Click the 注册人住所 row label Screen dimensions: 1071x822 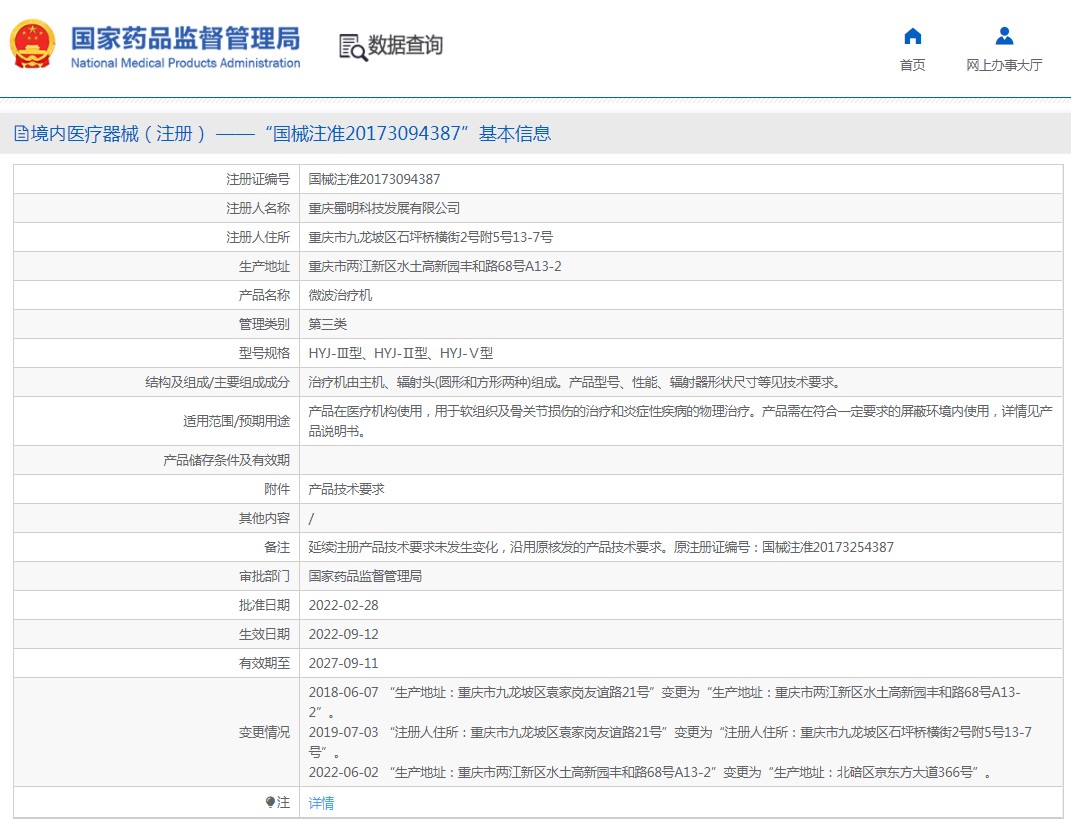258,237
